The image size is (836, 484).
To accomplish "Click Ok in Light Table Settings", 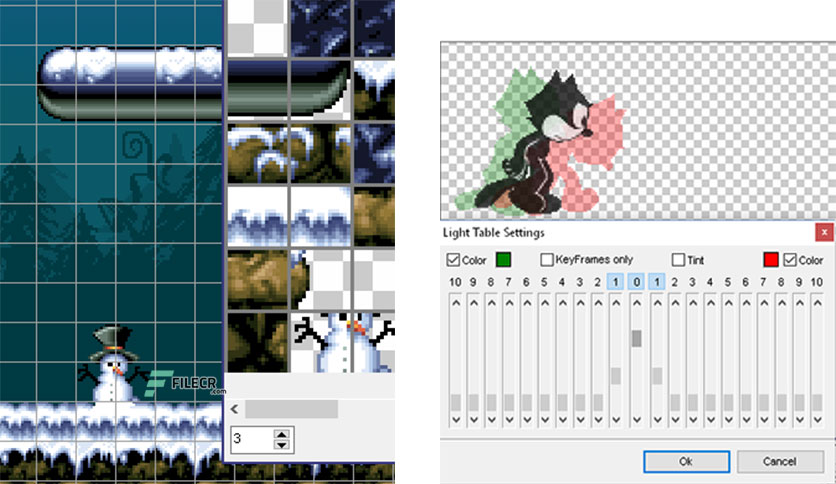I will coord(687,462).
